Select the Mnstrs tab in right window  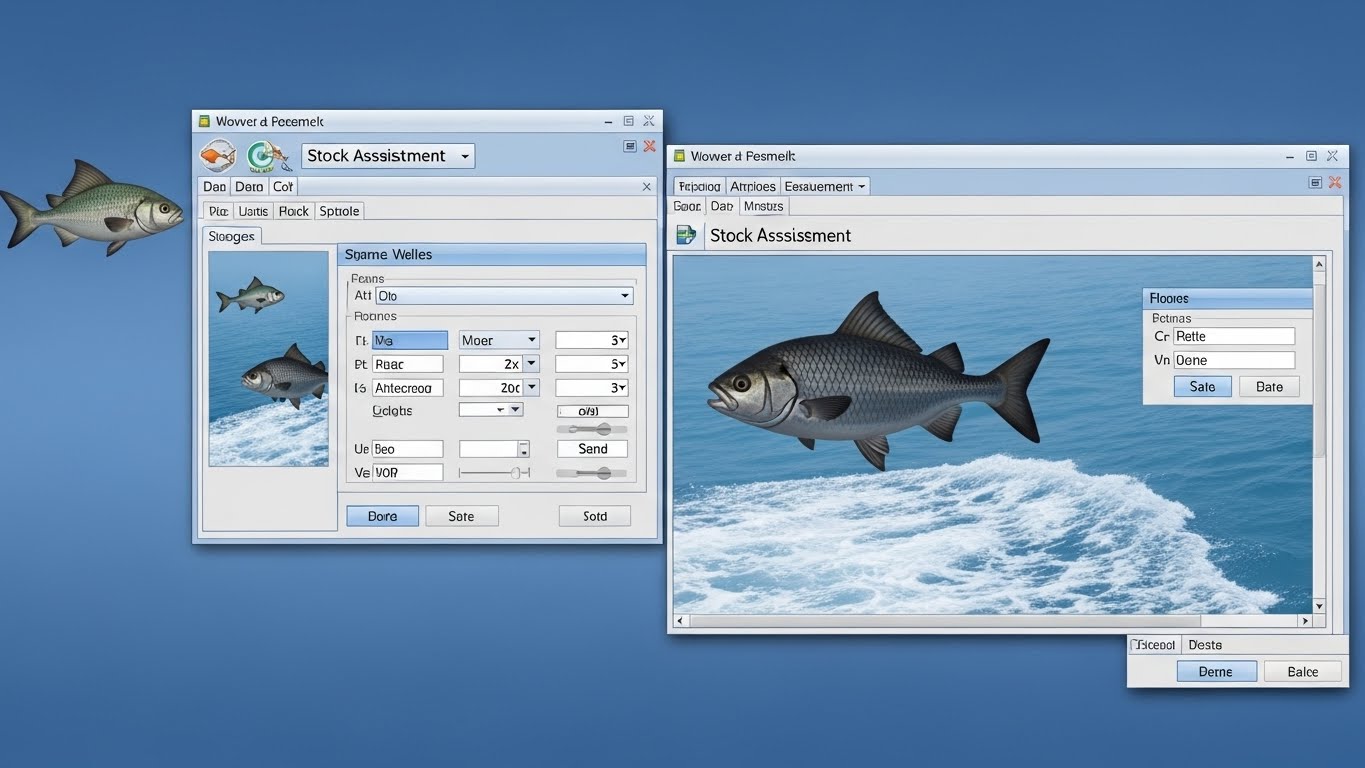(763, 206)
